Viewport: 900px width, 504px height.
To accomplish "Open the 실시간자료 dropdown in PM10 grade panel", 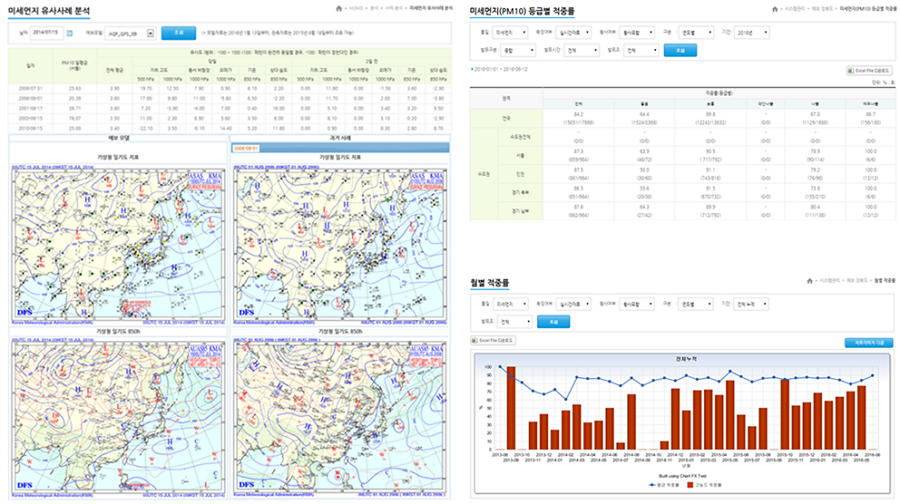I will click(x=573, y=33).
